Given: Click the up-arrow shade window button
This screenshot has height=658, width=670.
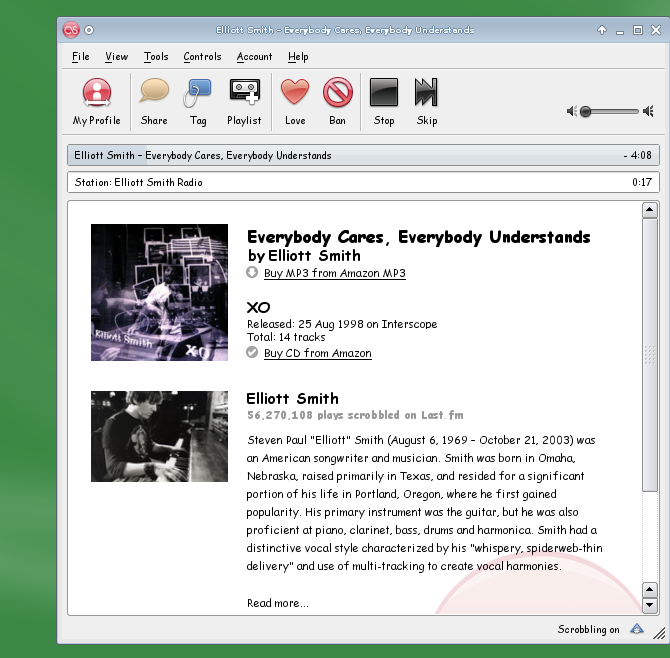Looking at the screenshot, I should [602, 30].
